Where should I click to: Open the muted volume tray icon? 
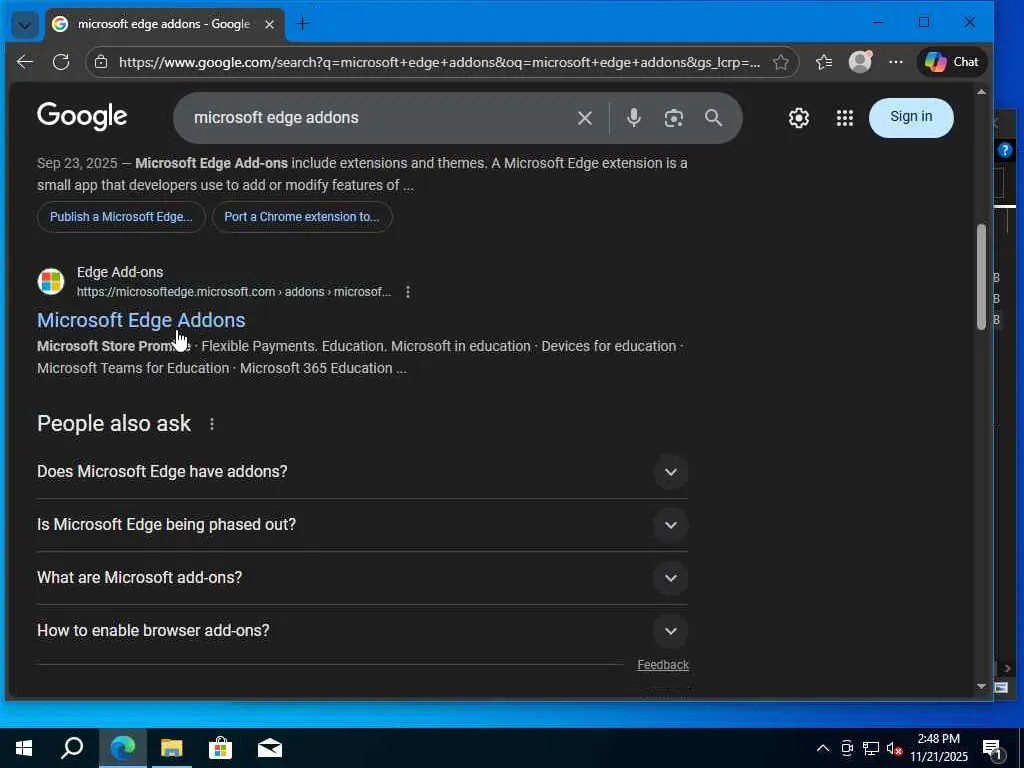tap(895, 748)
